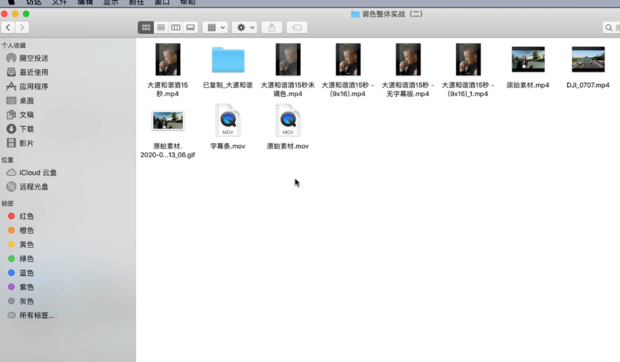Select file 大道和酒酒15秒 - (9x16)_1.mp4
This screenshot has height=362, width=620.
point(468,60)
